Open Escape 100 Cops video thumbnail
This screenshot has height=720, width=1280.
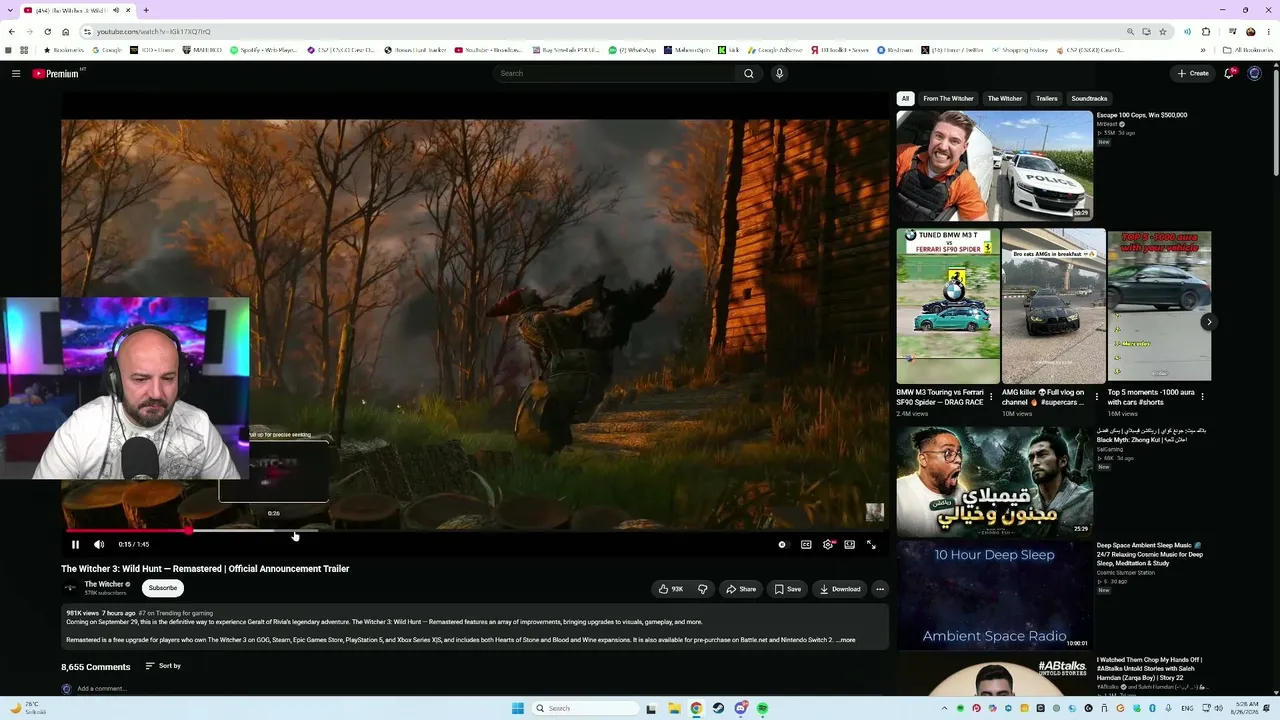pyautogui.click(x=995, y=165)
